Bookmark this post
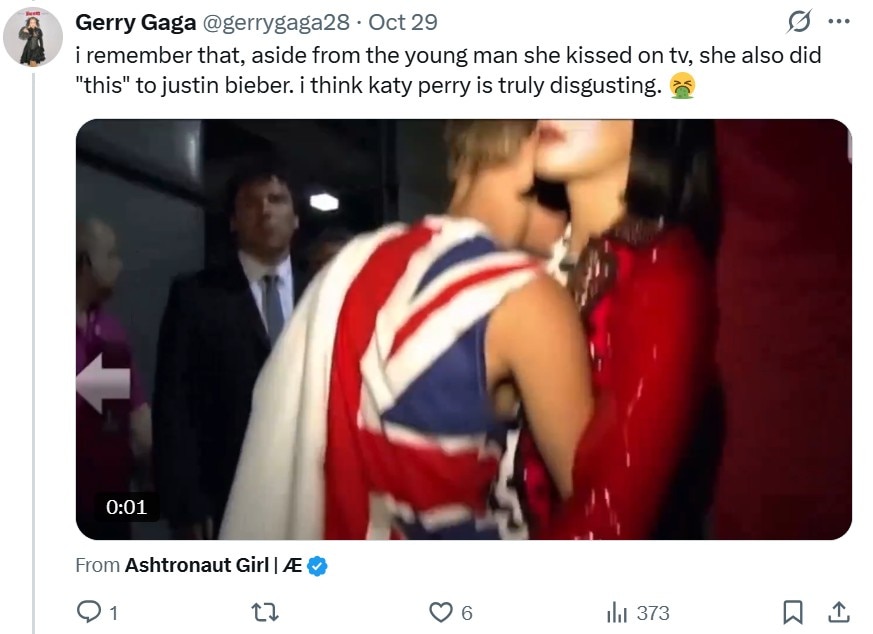Screen dimensions: 873x634 pyautogui.click(x=793, y=612)
